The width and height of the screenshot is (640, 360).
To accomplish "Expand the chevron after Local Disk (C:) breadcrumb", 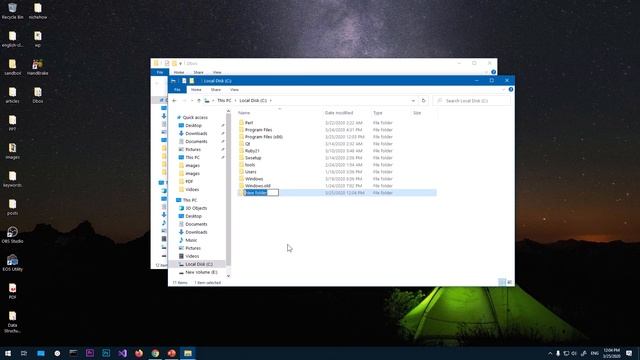I will [x=271, y=100].
